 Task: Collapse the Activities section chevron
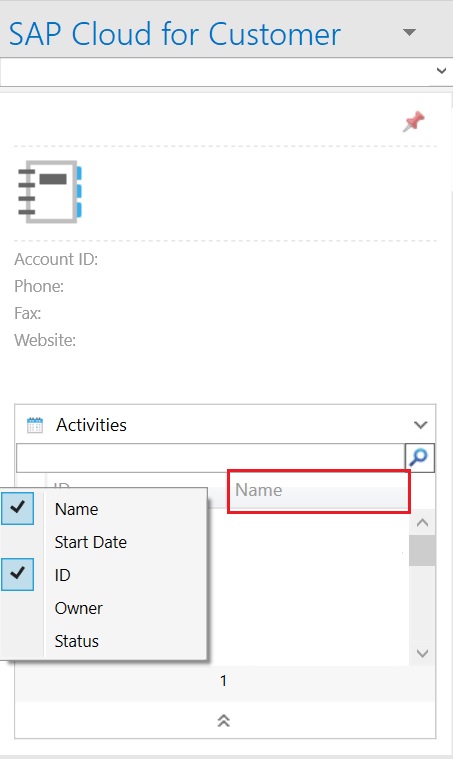click(421, 425)
